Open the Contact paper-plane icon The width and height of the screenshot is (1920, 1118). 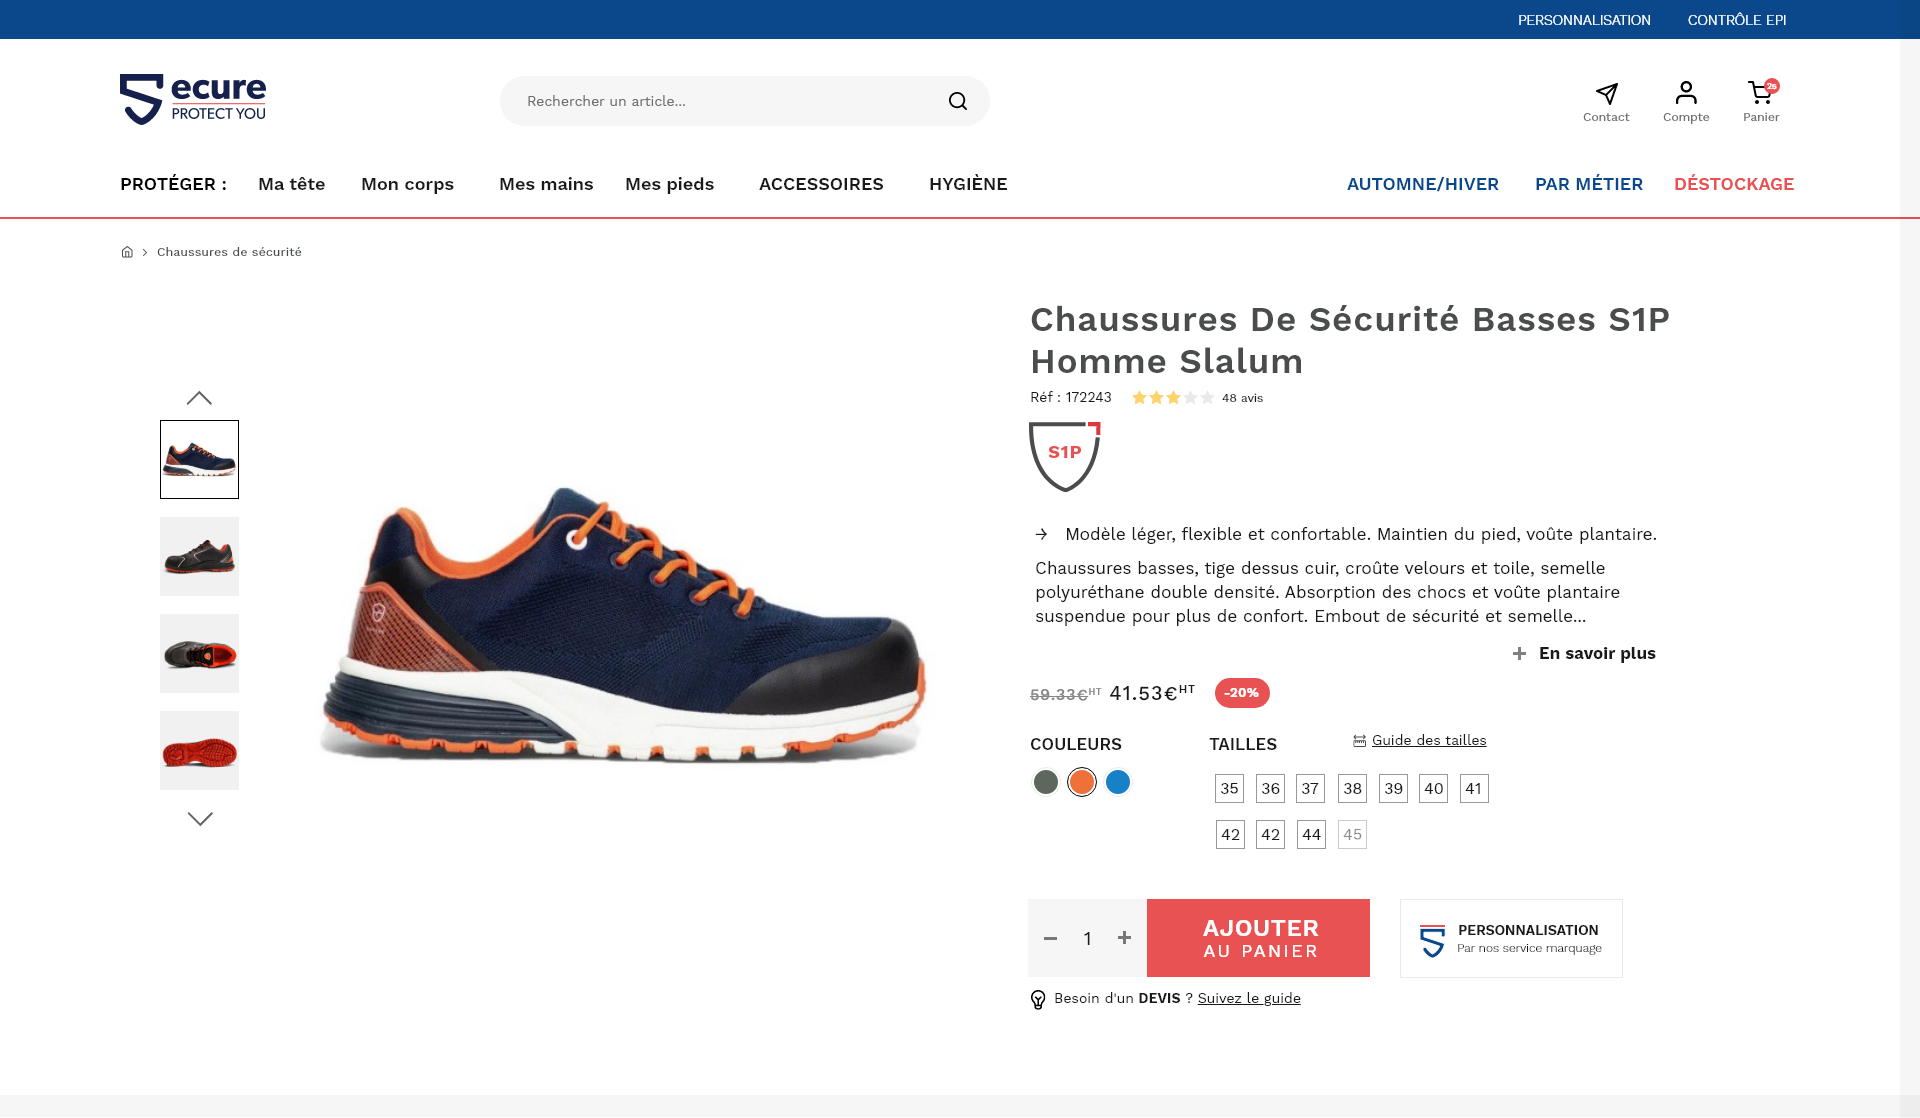click(x=1606, y=94)
